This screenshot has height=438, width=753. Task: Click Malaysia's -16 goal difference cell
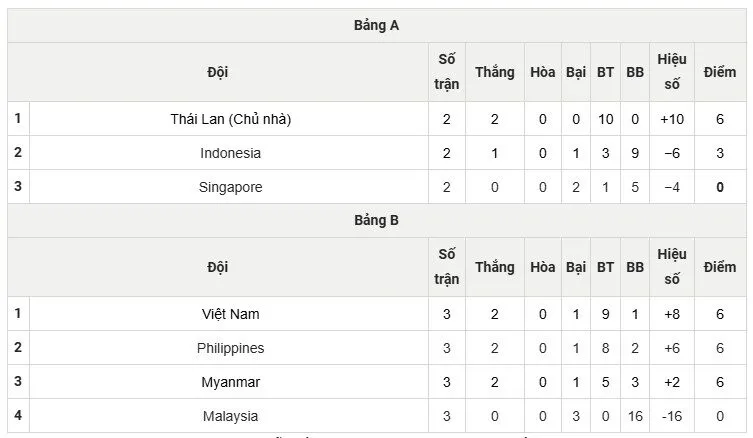coord(671,416)
